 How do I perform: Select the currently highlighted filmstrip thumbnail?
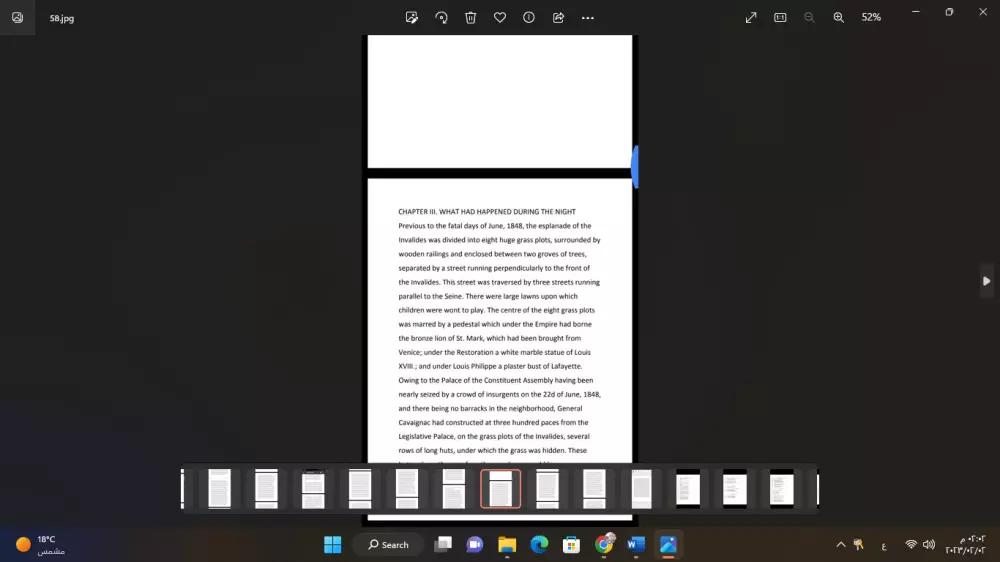click(x=501, y=489)
